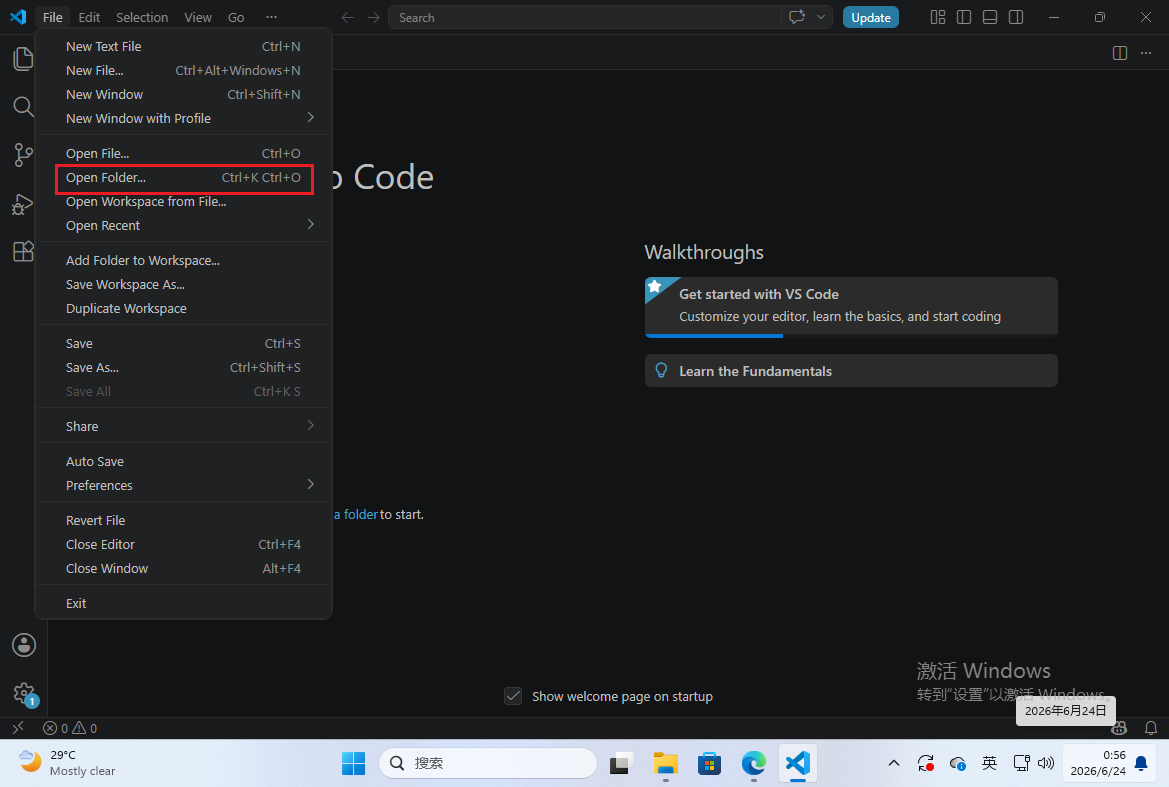Choose Close Editor
This screenshot has width=1169, height=787.
(x=183, y=544)
